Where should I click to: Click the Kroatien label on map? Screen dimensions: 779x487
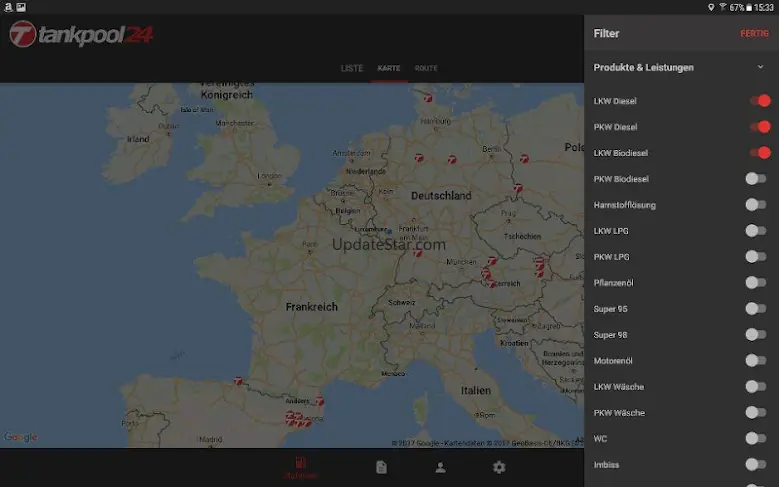(514, 343)
